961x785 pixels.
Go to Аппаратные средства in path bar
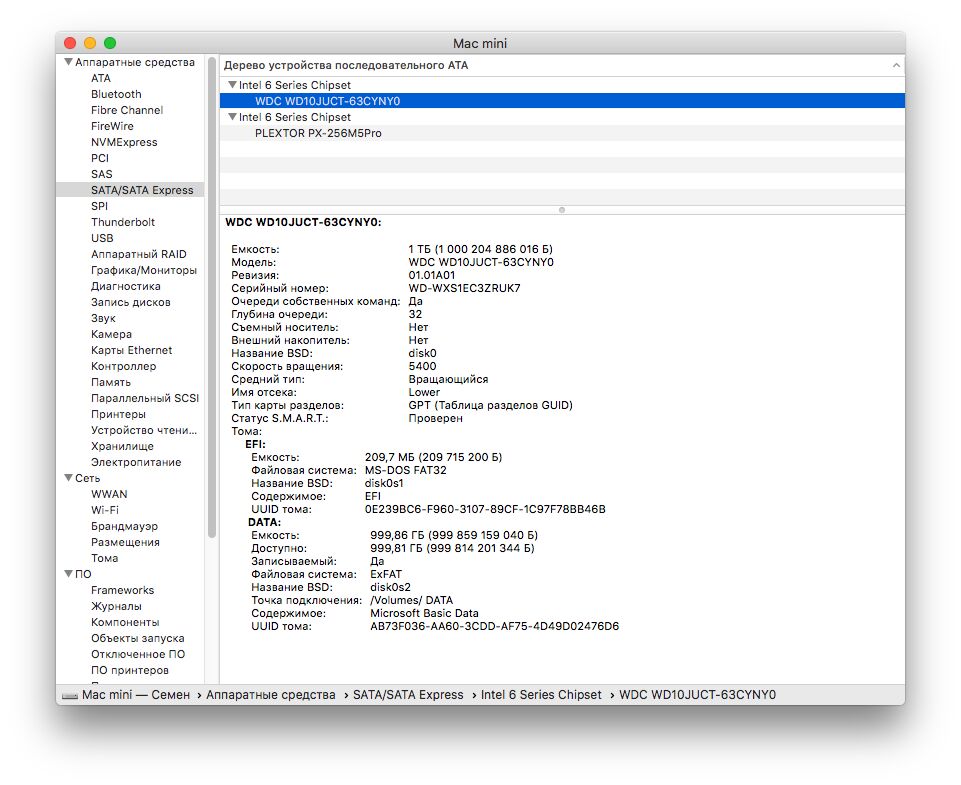coord(271,694)
